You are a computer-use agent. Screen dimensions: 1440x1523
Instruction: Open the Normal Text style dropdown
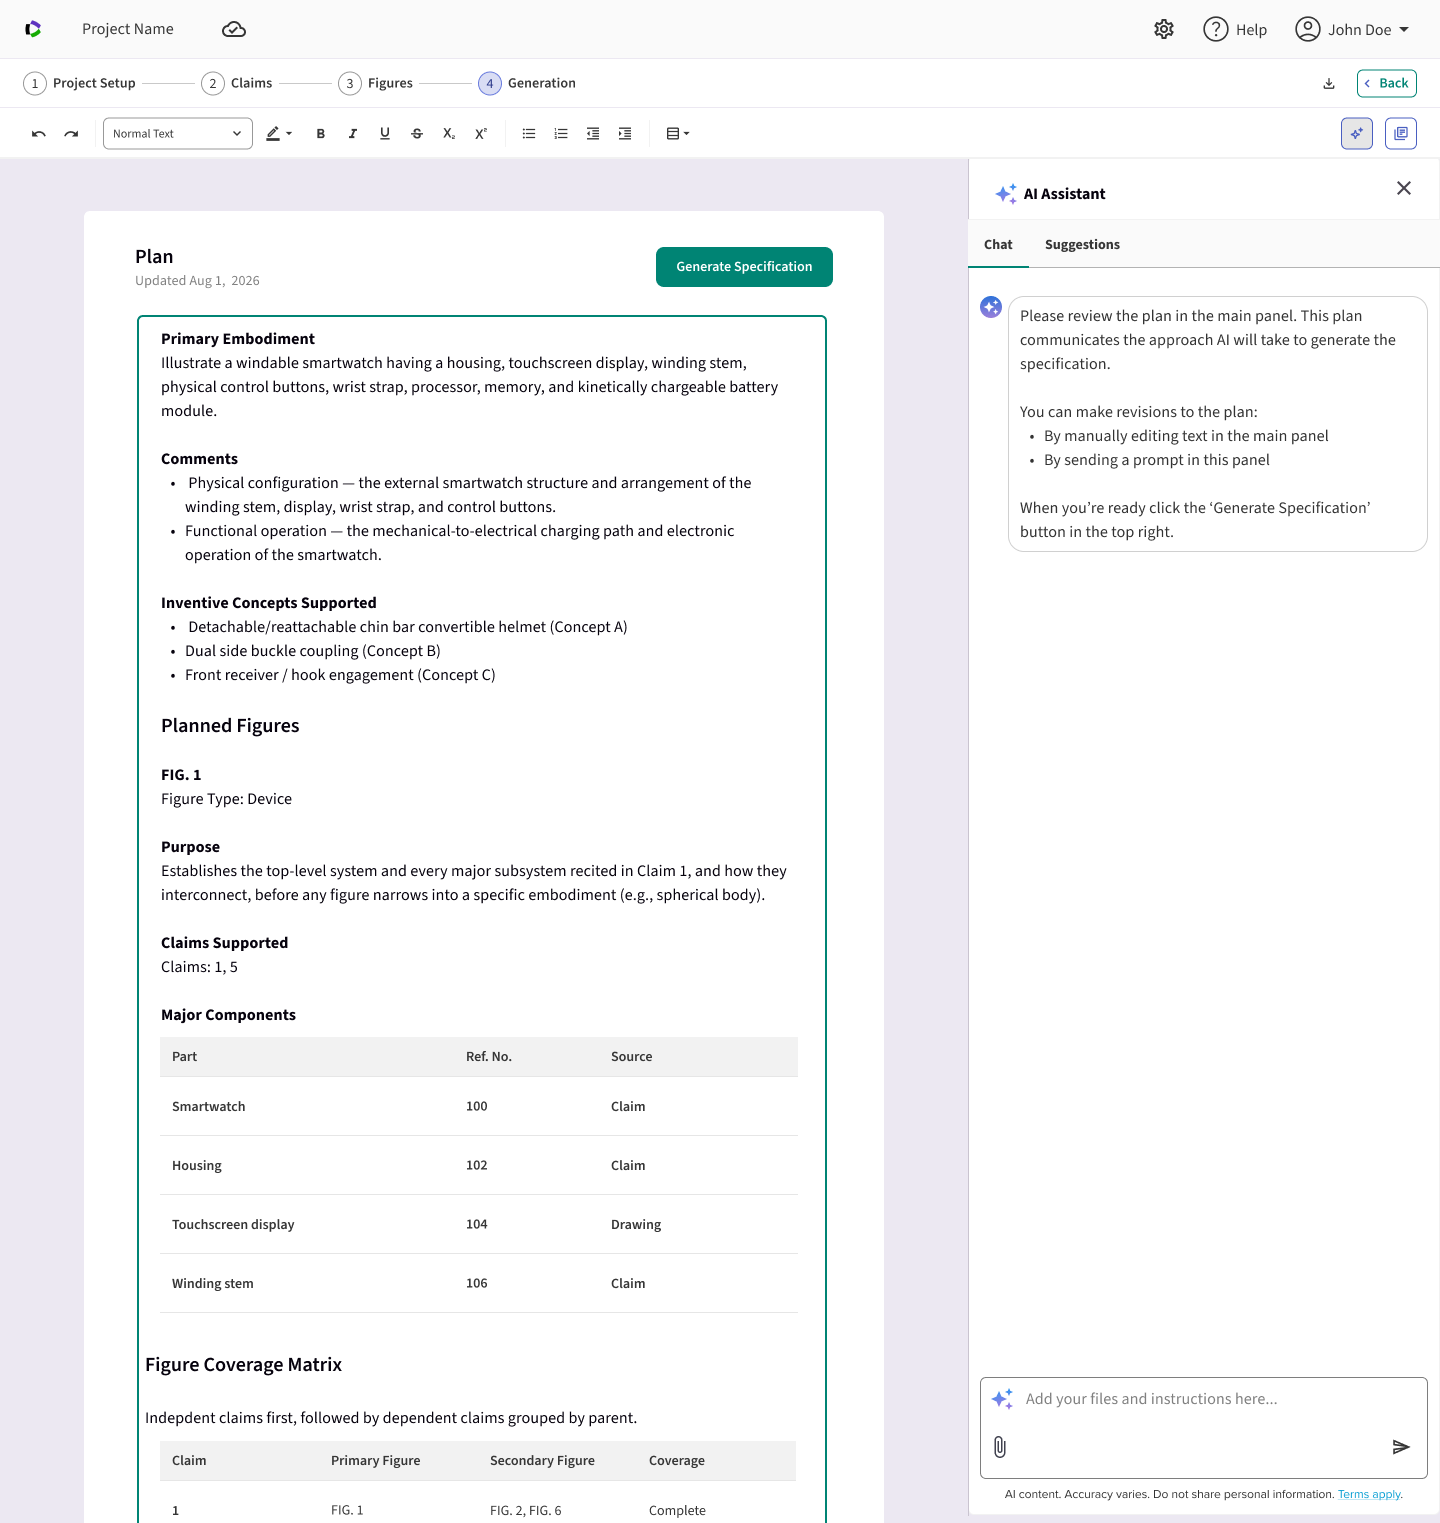(178, 134)
